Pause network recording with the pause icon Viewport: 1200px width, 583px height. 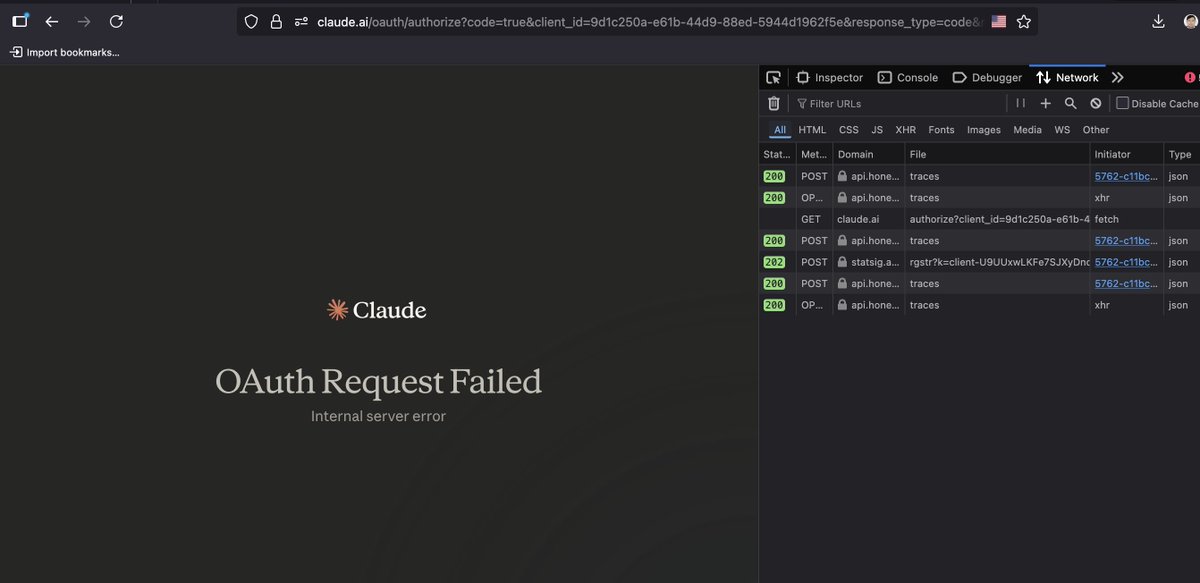(1021, 103)
